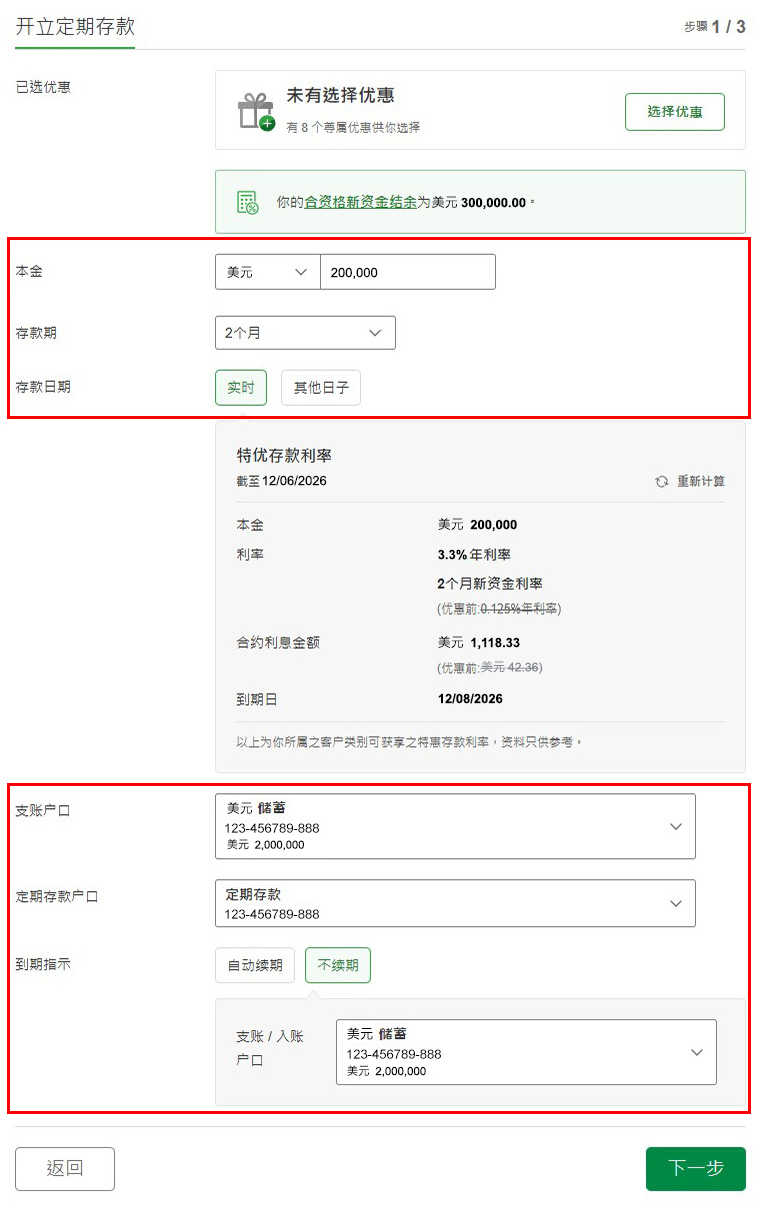
Task: Click the 返回 back button
Action: point(65,1169)
